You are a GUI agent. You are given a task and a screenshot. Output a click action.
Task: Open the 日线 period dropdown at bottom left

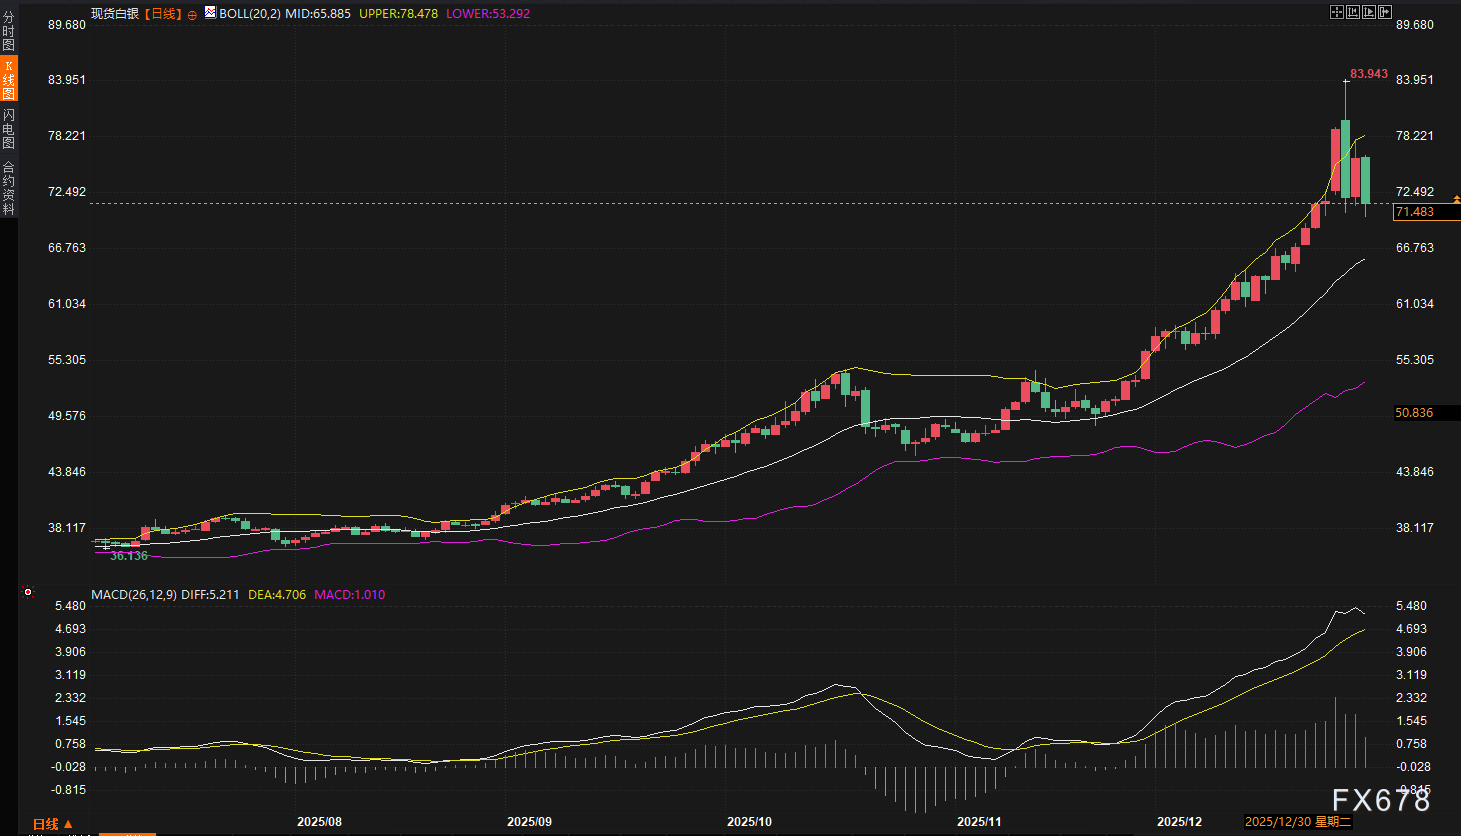tap(53, 825)
